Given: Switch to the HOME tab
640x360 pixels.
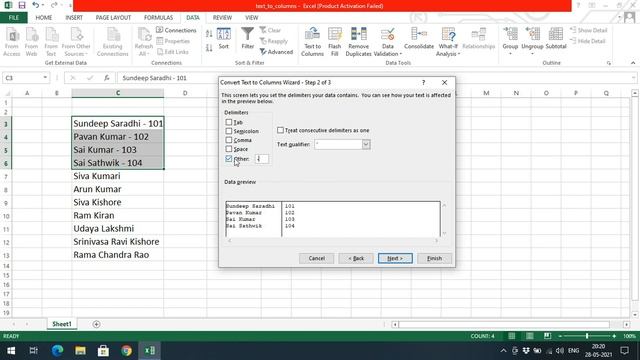Looking at the screenshot, I should pyautogui.click(x=44, y=18).
